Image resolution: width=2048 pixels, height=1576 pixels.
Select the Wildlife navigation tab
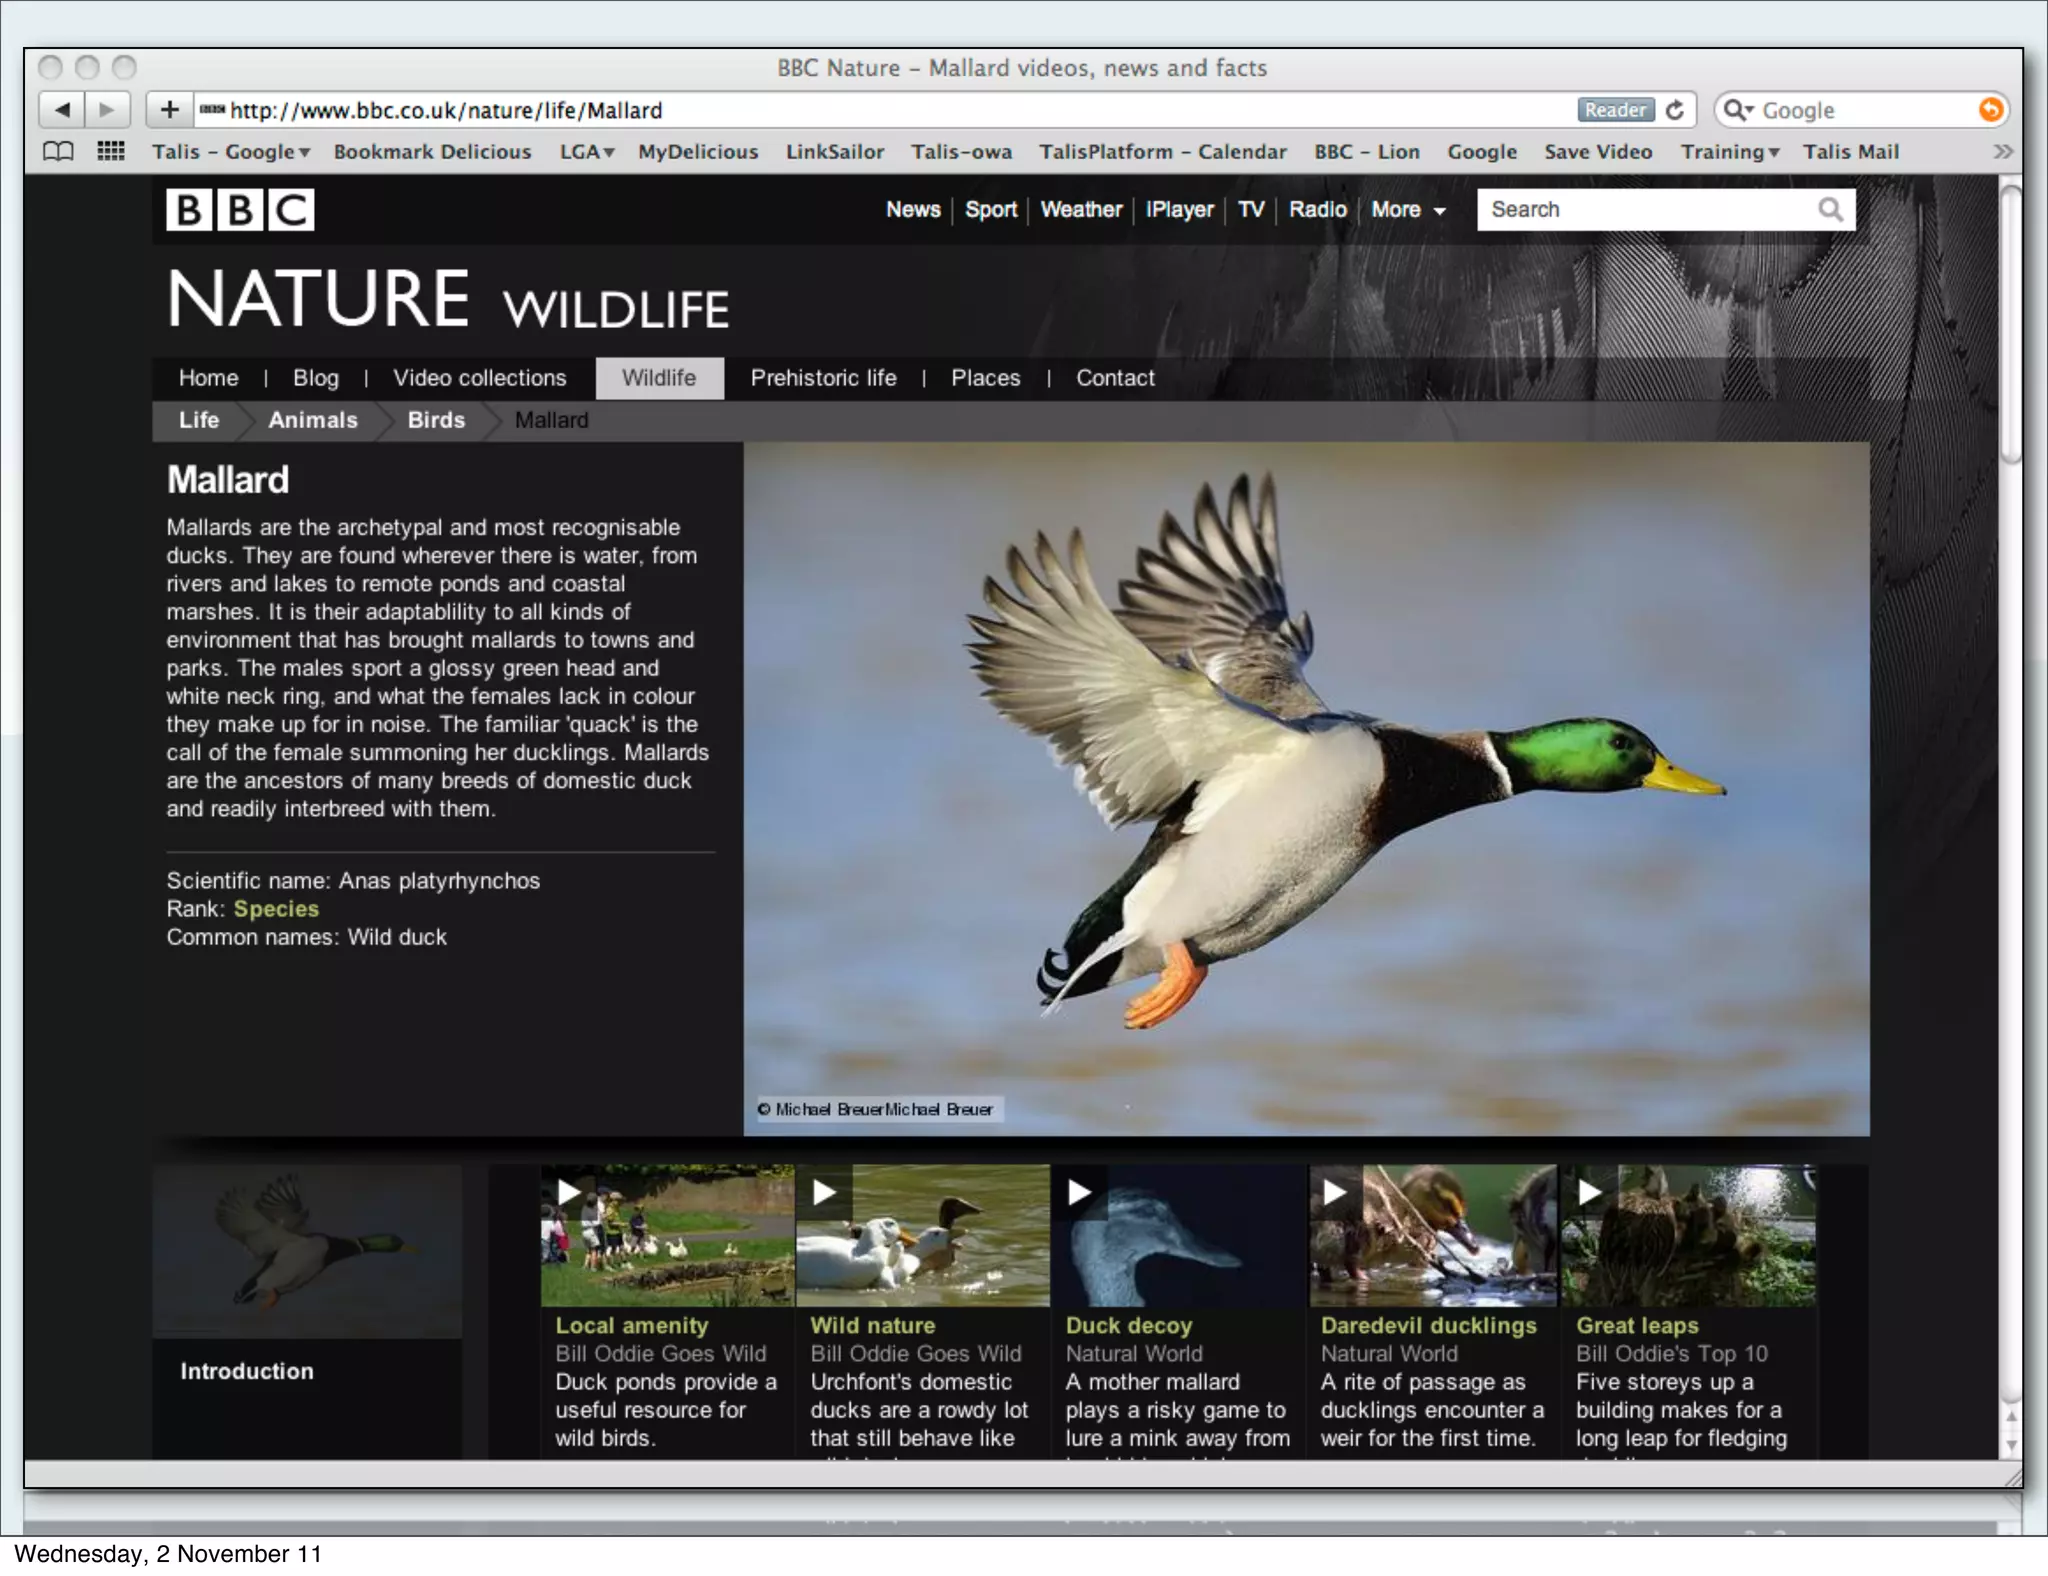[659, 378]
